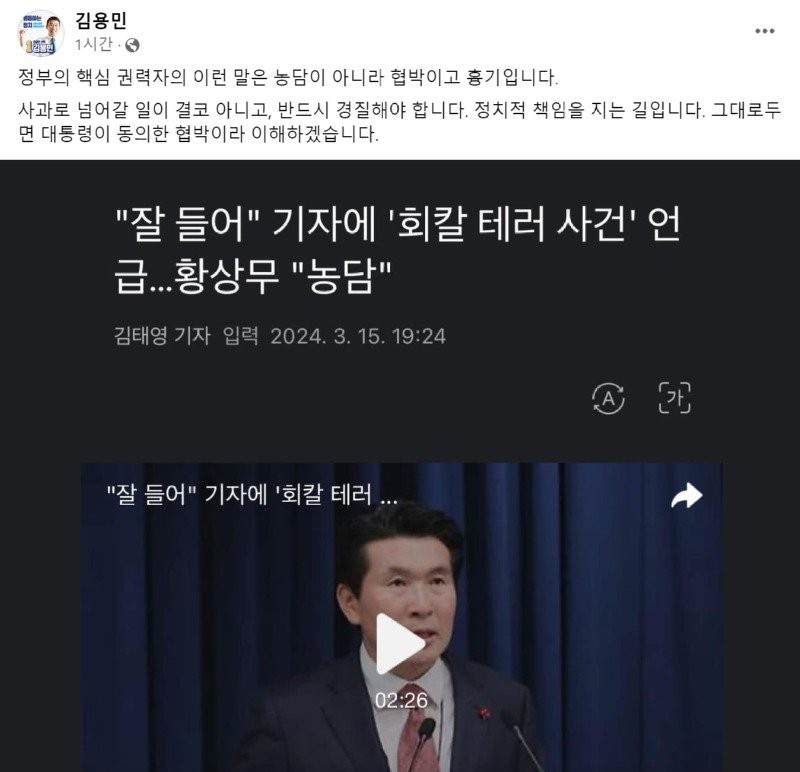This screenshot has height=772, width=800.
Task: Click the 1시간 post timestamp
Action: (93, 45)
